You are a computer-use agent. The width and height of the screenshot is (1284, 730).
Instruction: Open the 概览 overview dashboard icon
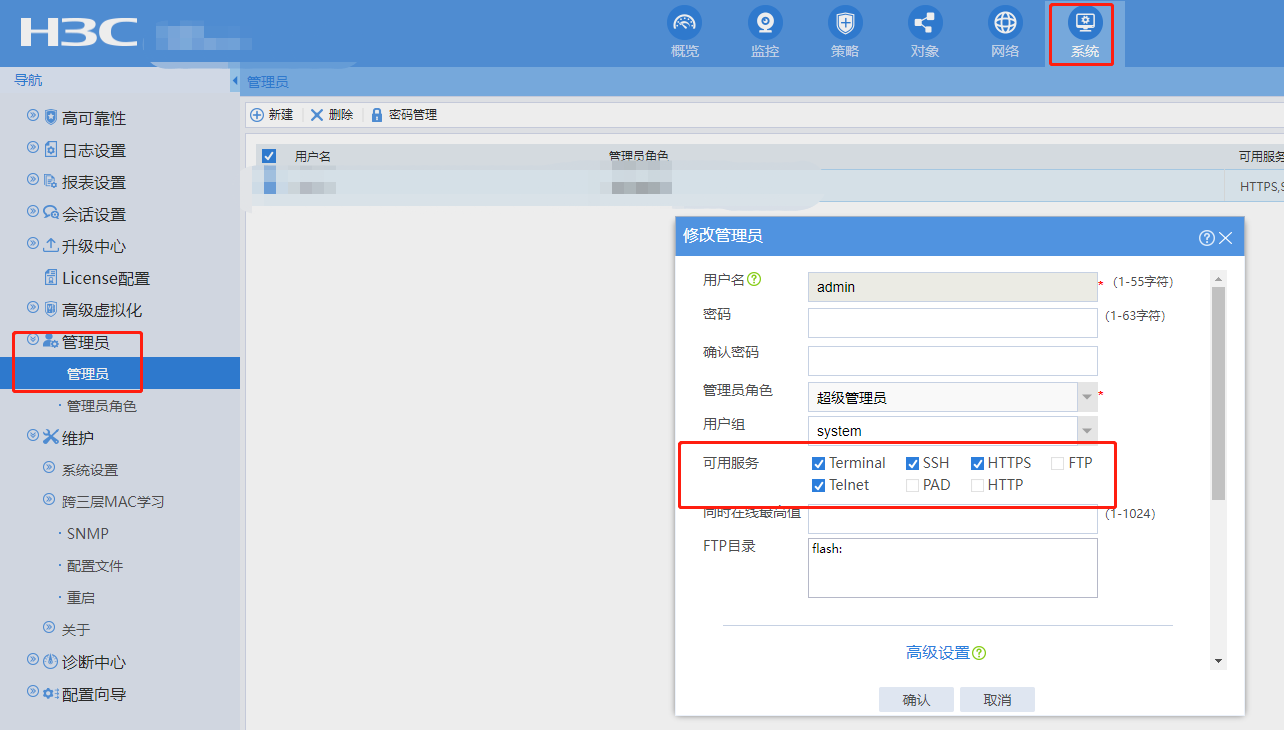pos(685,23)
